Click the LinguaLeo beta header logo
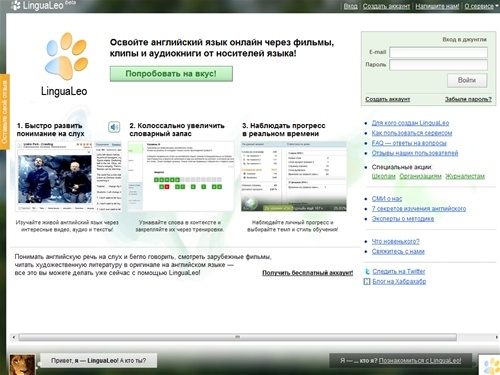500x375 pixels. (43, 5)
